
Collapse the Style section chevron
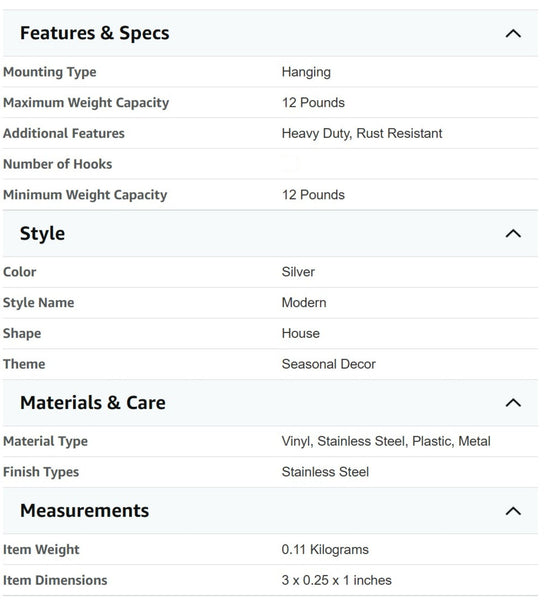coord(513,233)
